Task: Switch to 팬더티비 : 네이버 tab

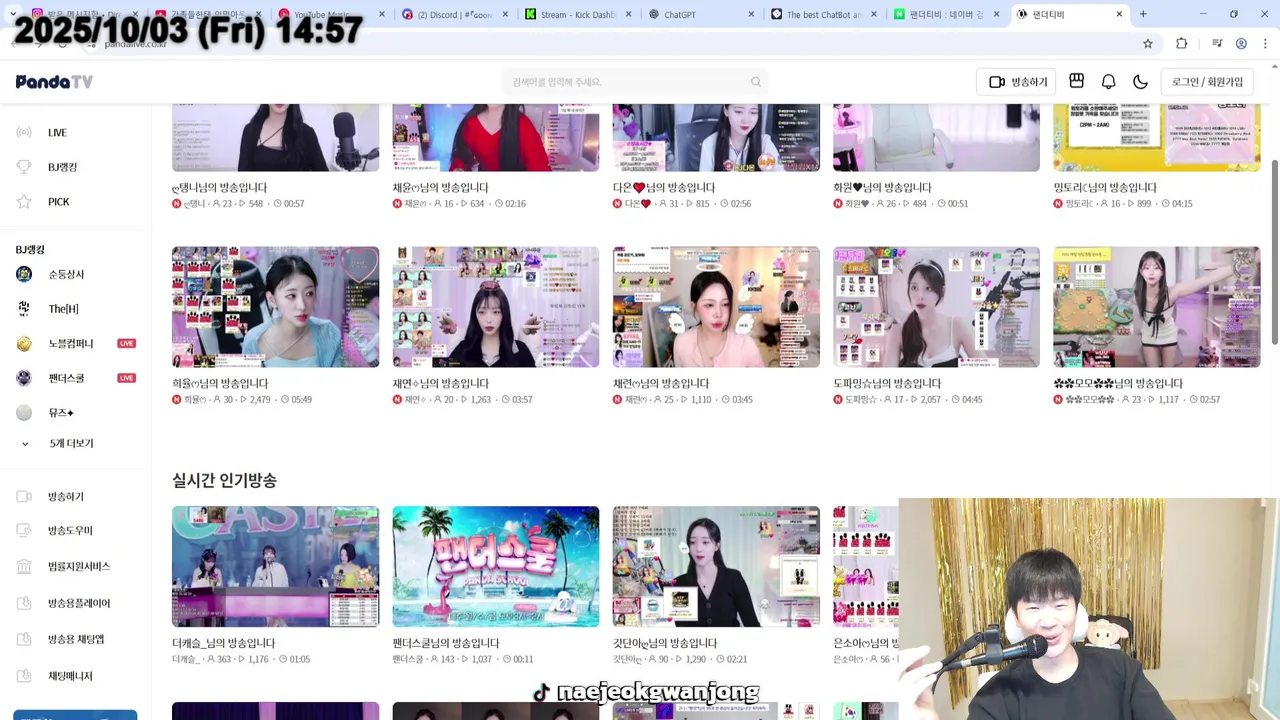Action: (x=946, y=14)
